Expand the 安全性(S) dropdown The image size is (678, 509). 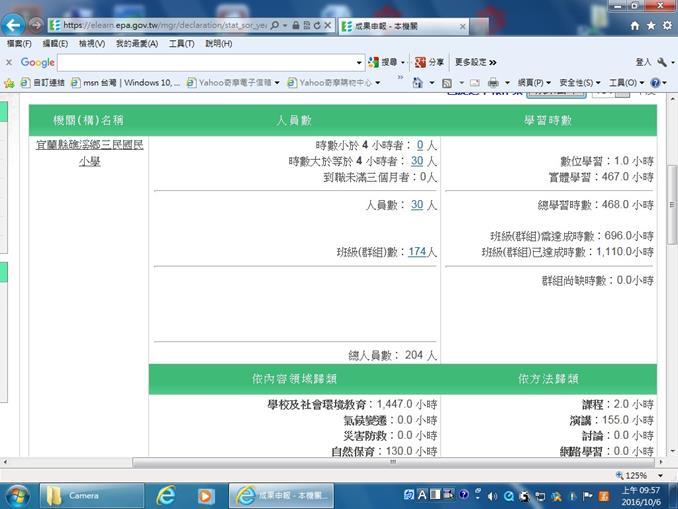click(x=580, y=82)
